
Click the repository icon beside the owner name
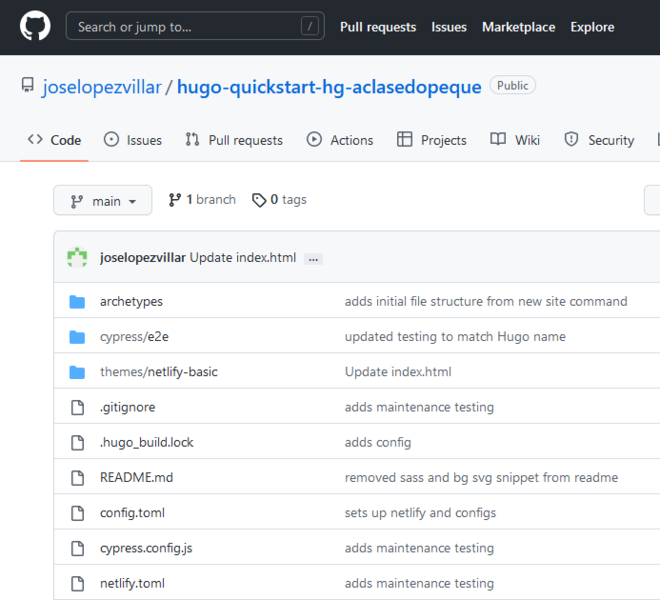click(x=28, y=85)
